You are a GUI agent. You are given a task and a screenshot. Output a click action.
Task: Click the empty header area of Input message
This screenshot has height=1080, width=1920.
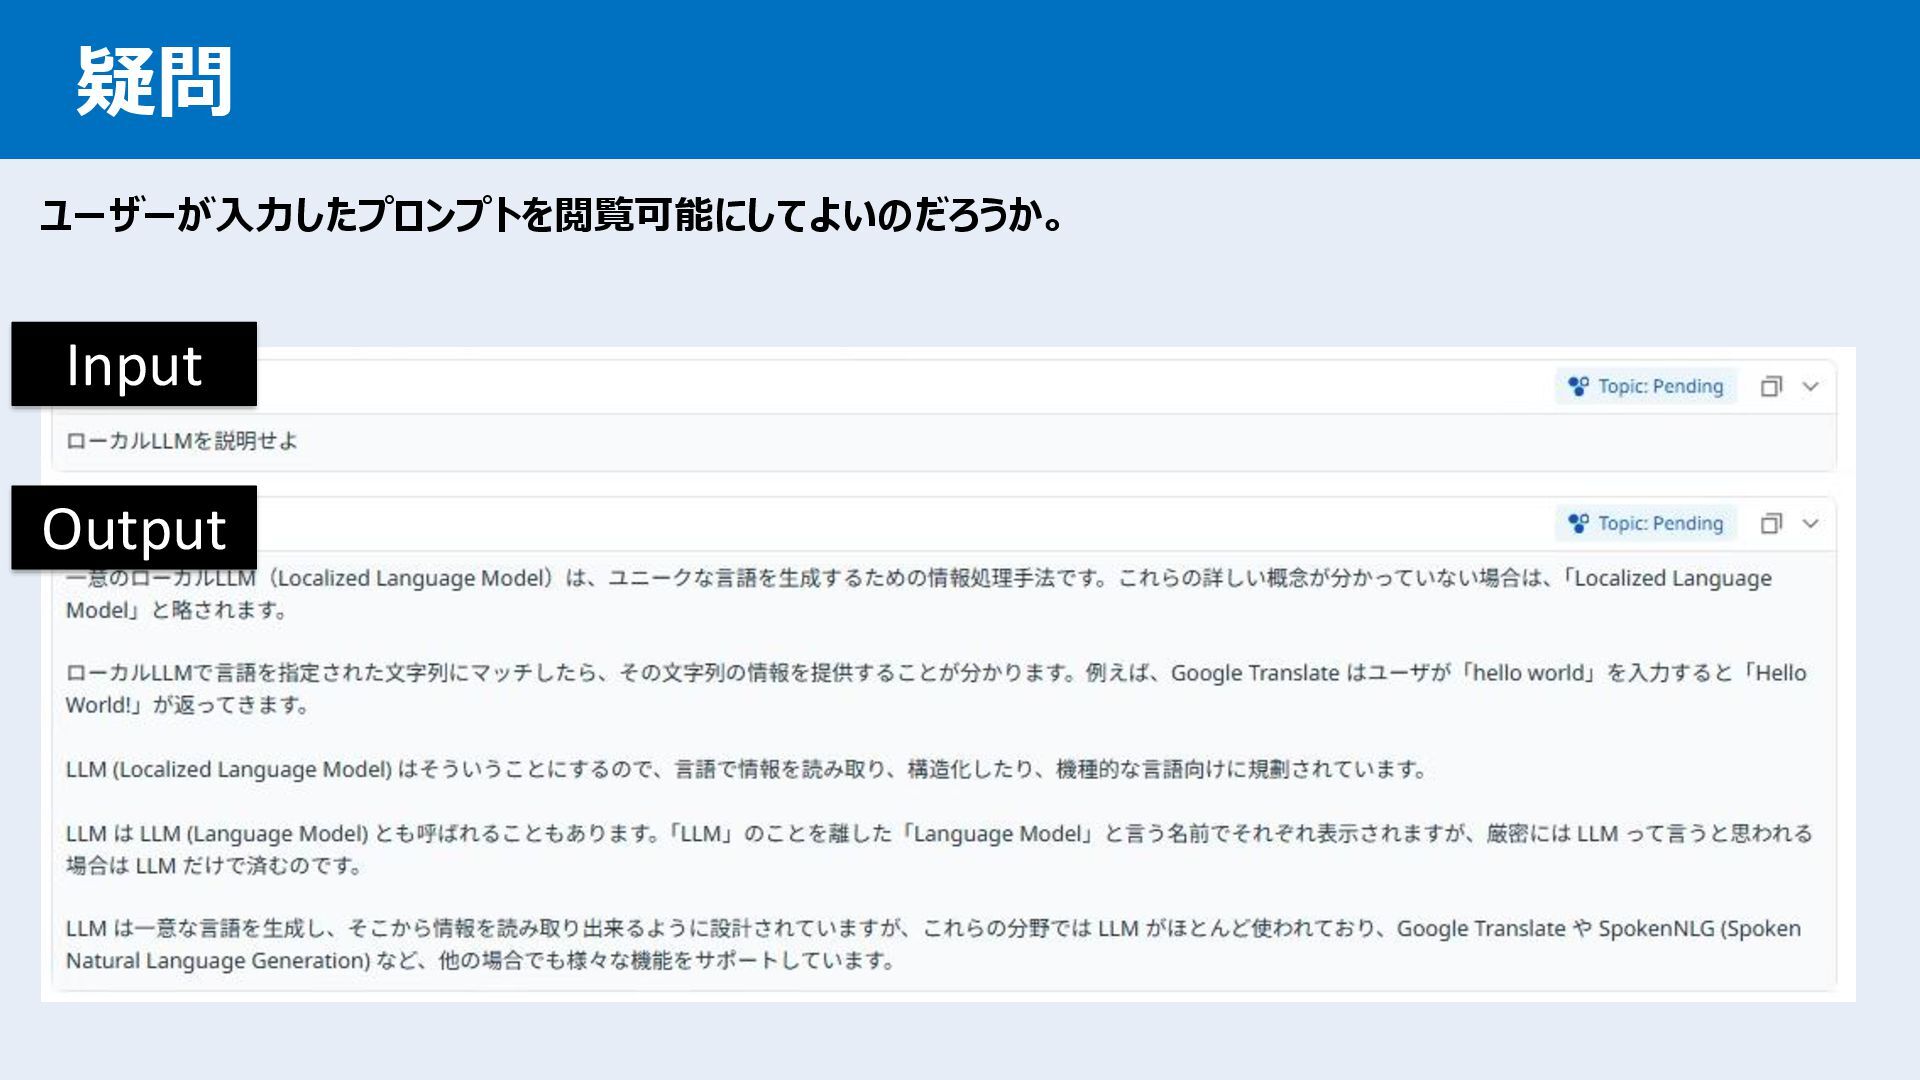[x=900, y=386]
